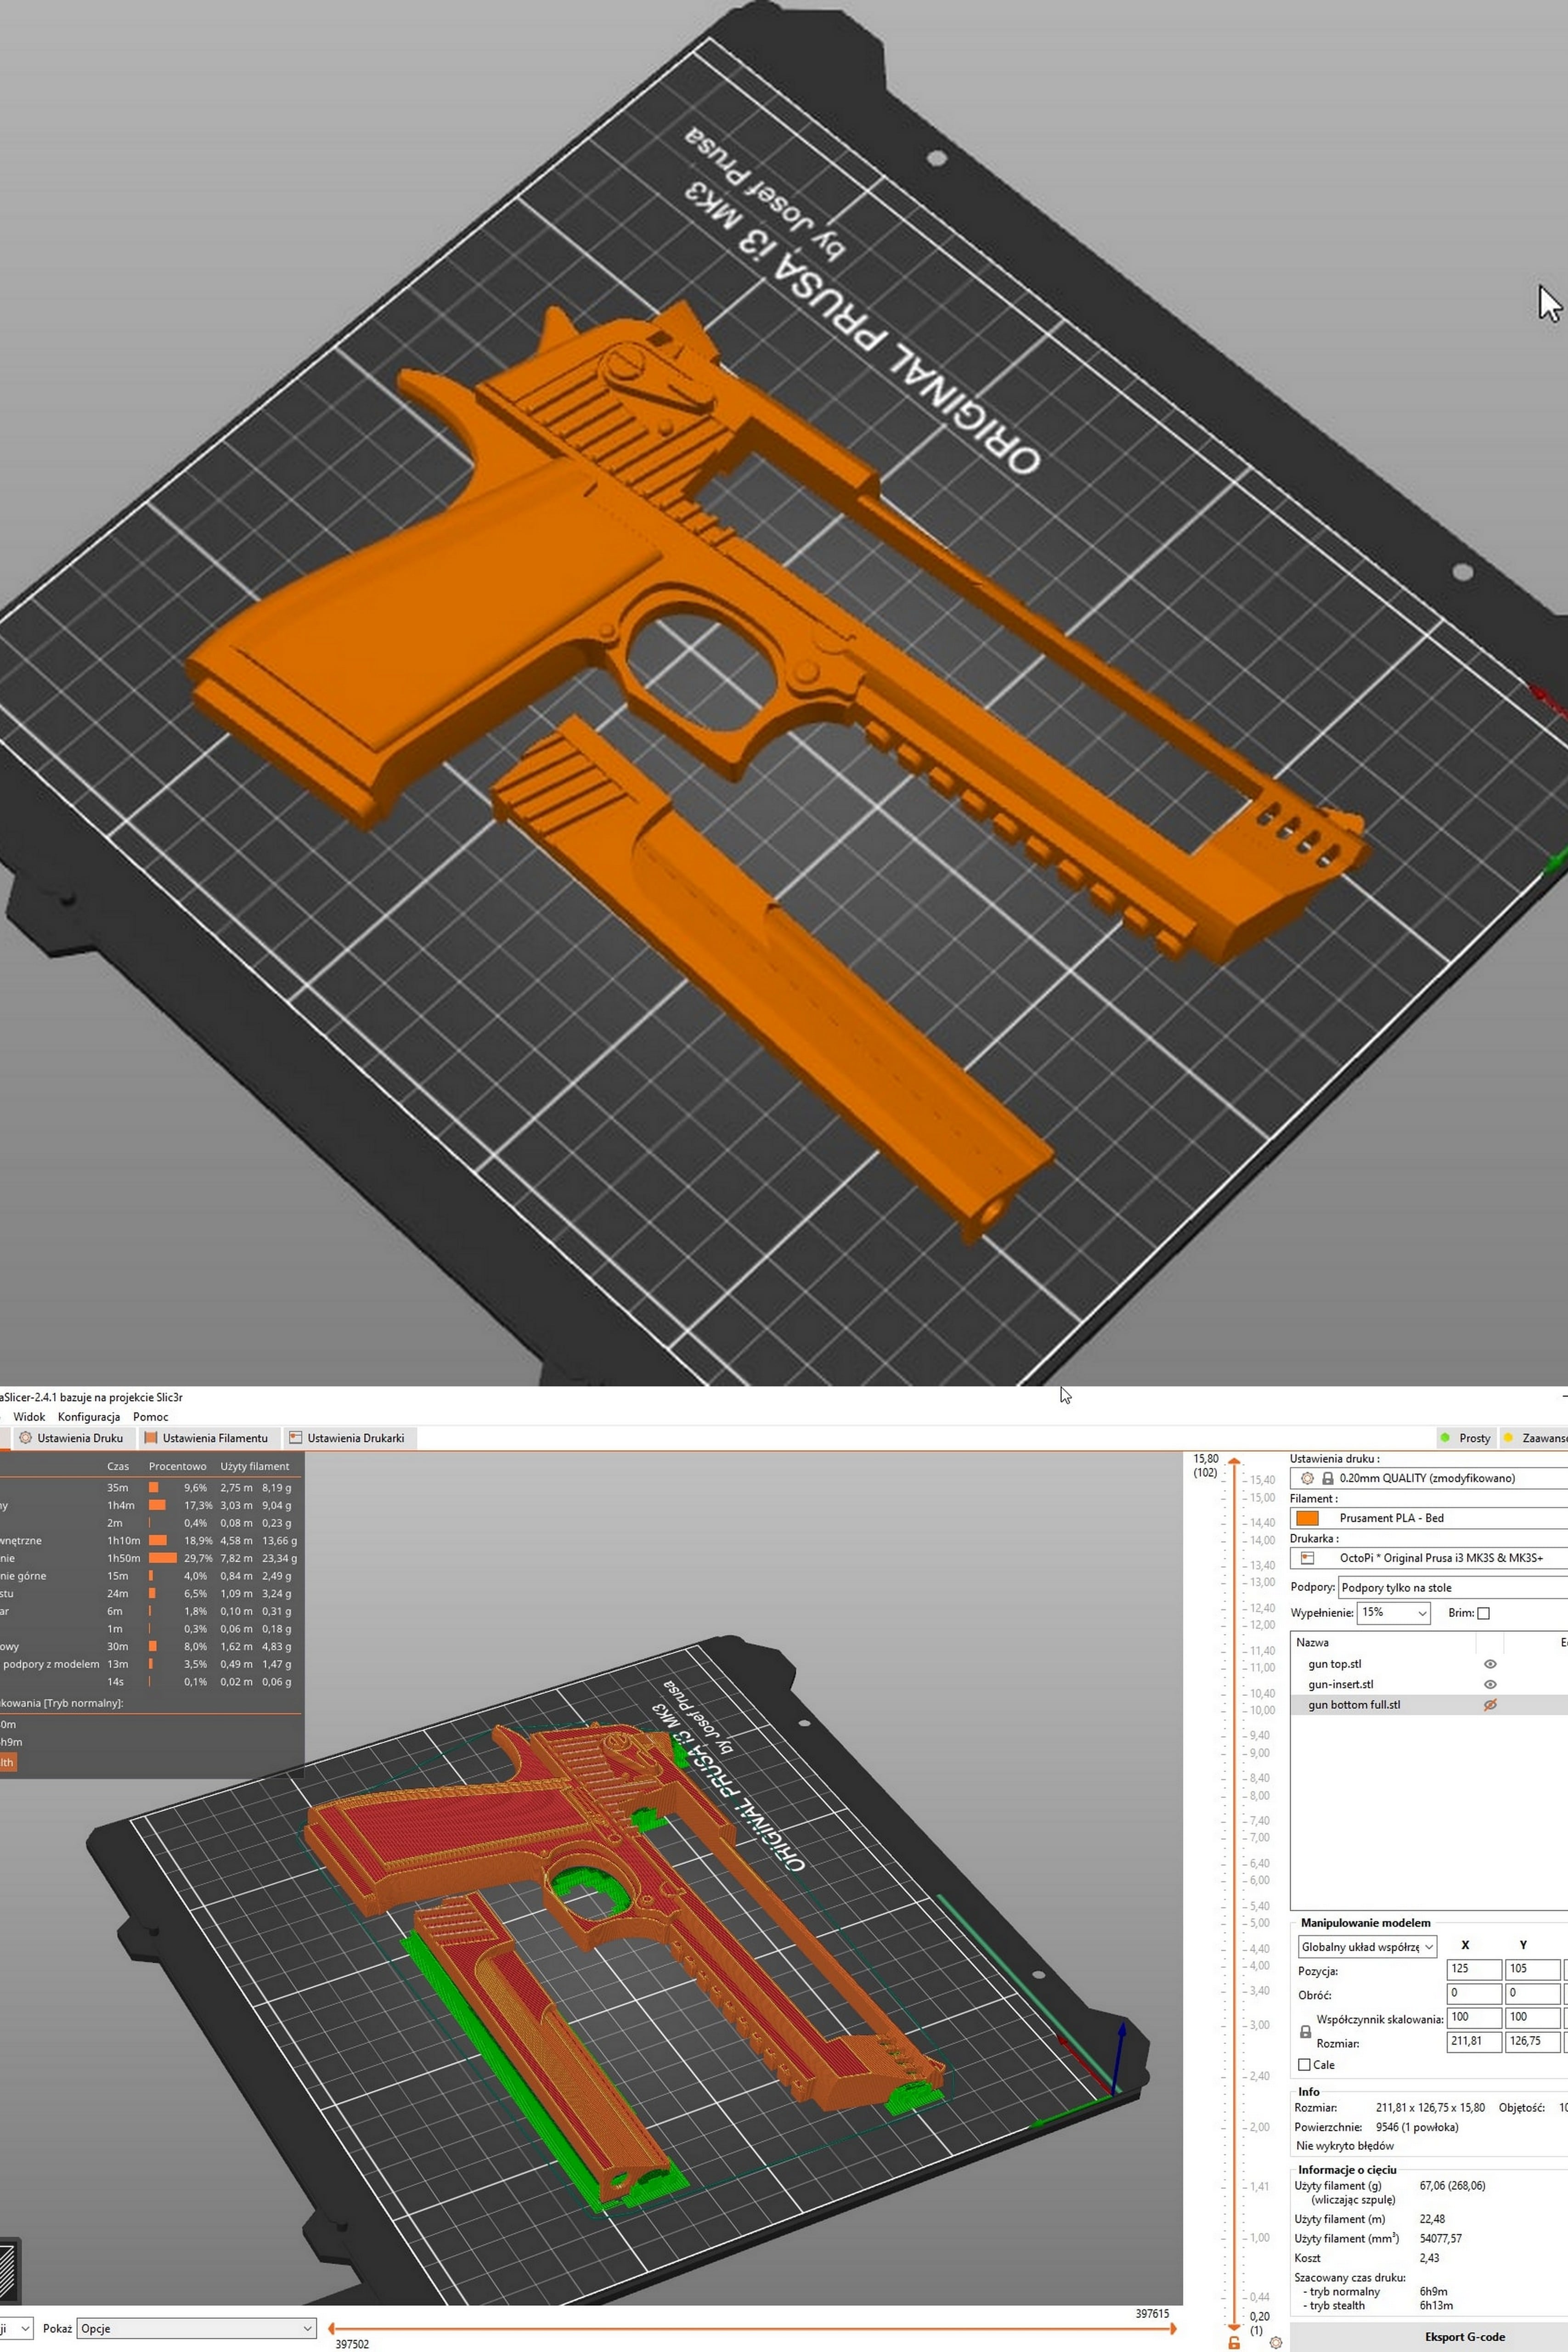Click the orange Prusament PLA color swatch

pos(1307,1518)
